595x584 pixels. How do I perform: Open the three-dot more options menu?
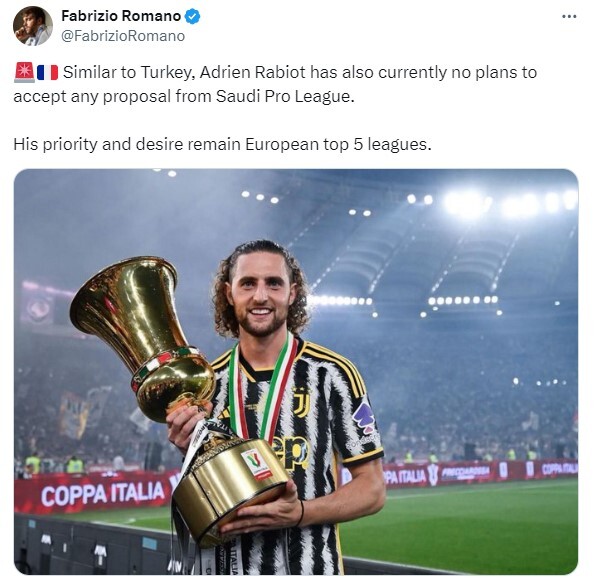569,16
